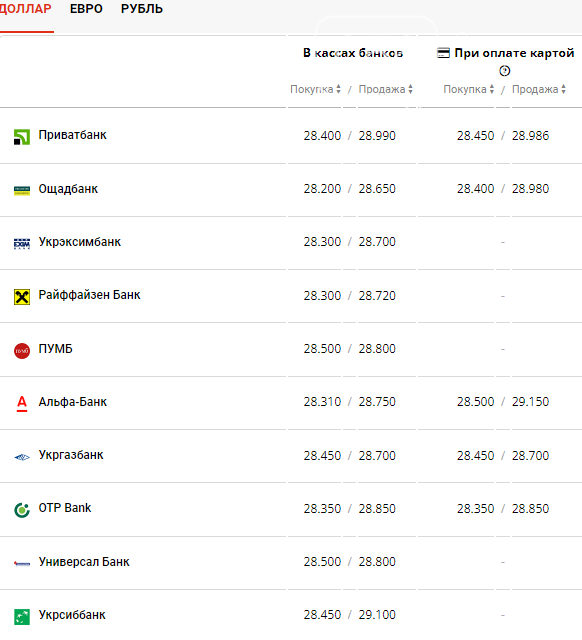Switch to the РУБЛЬ tab

[142, 9]
